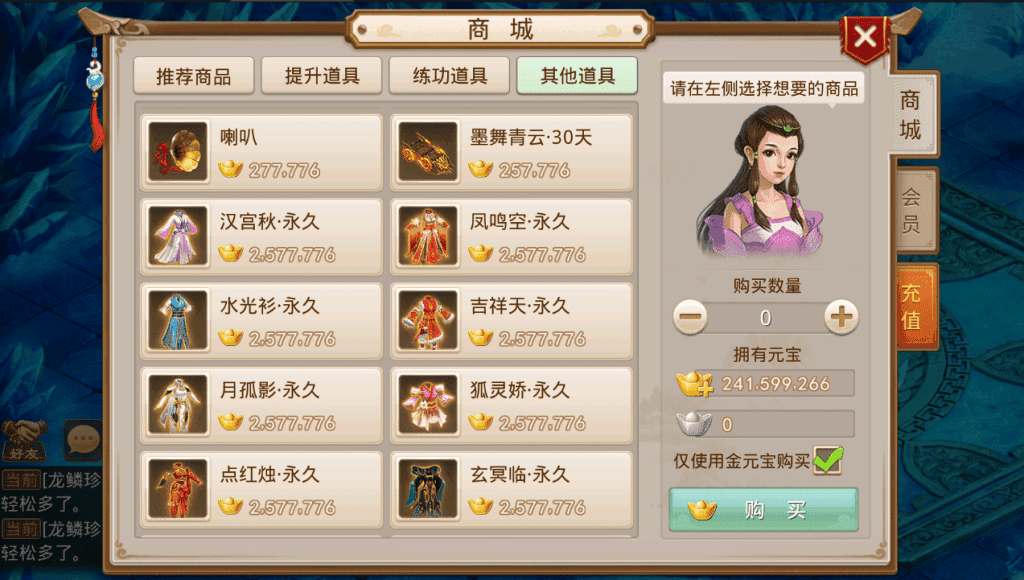Choose the 墨舞青云·30天 mount icon
The width and height of the screenshot is (1024, 580).
tap(428, 152)
